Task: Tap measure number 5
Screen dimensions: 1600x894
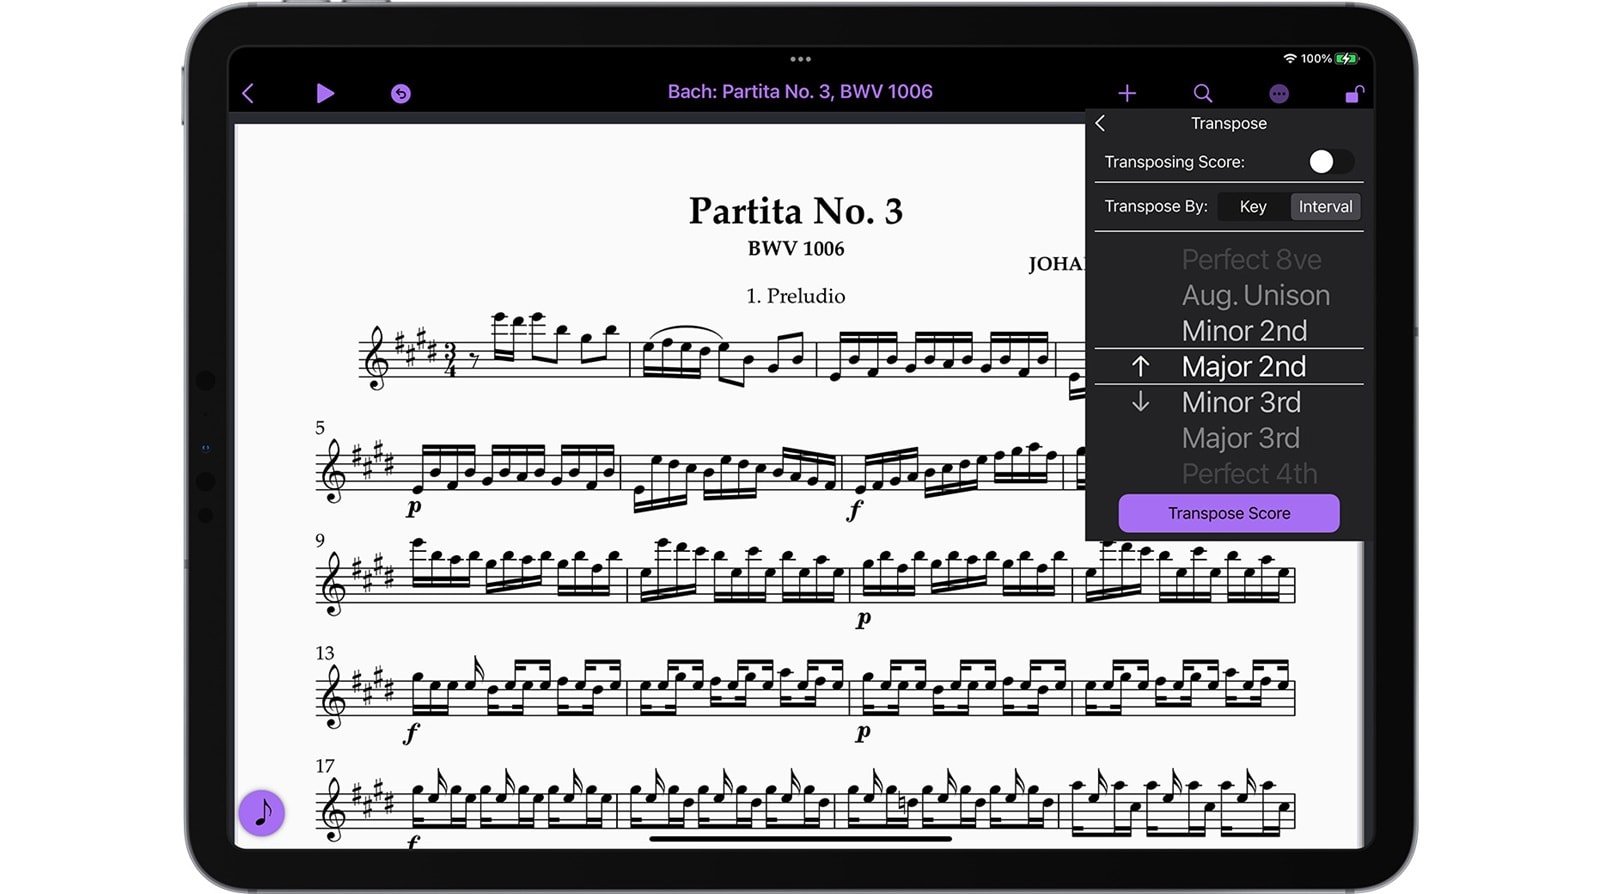Action: click(320, 428)
